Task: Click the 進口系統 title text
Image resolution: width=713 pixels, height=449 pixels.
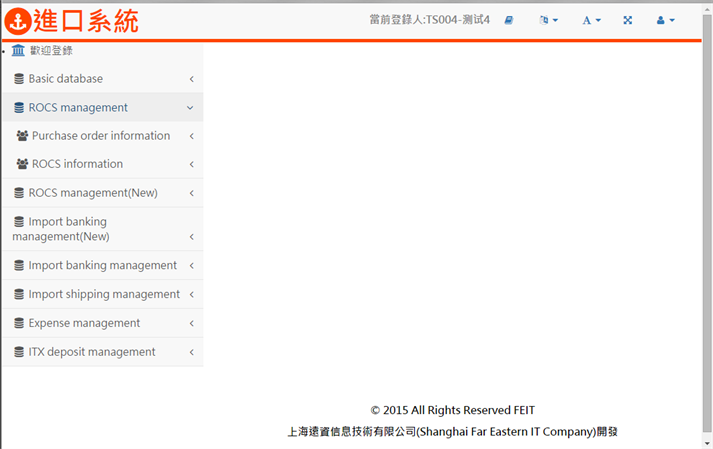Action: coord(86,20)
